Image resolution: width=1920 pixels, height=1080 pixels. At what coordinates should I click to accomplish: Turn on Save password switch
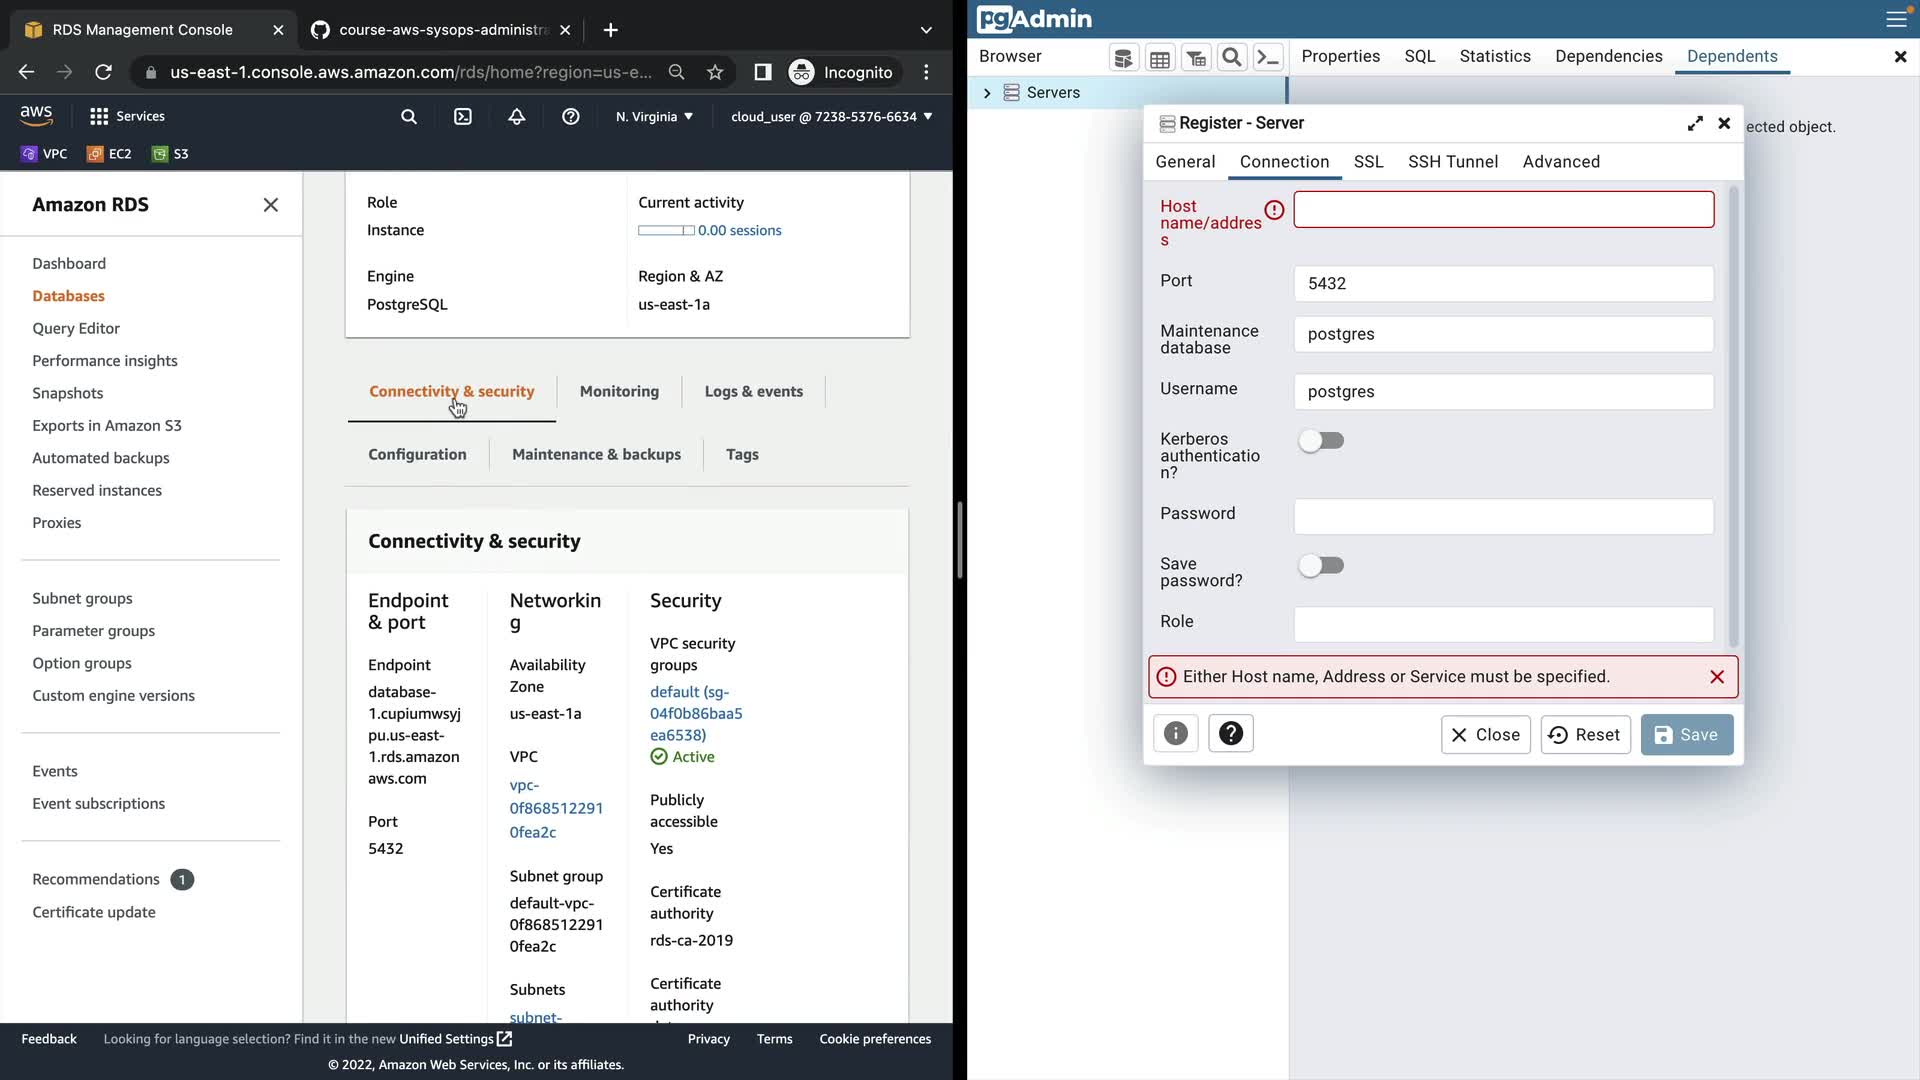pos(1321,566)
